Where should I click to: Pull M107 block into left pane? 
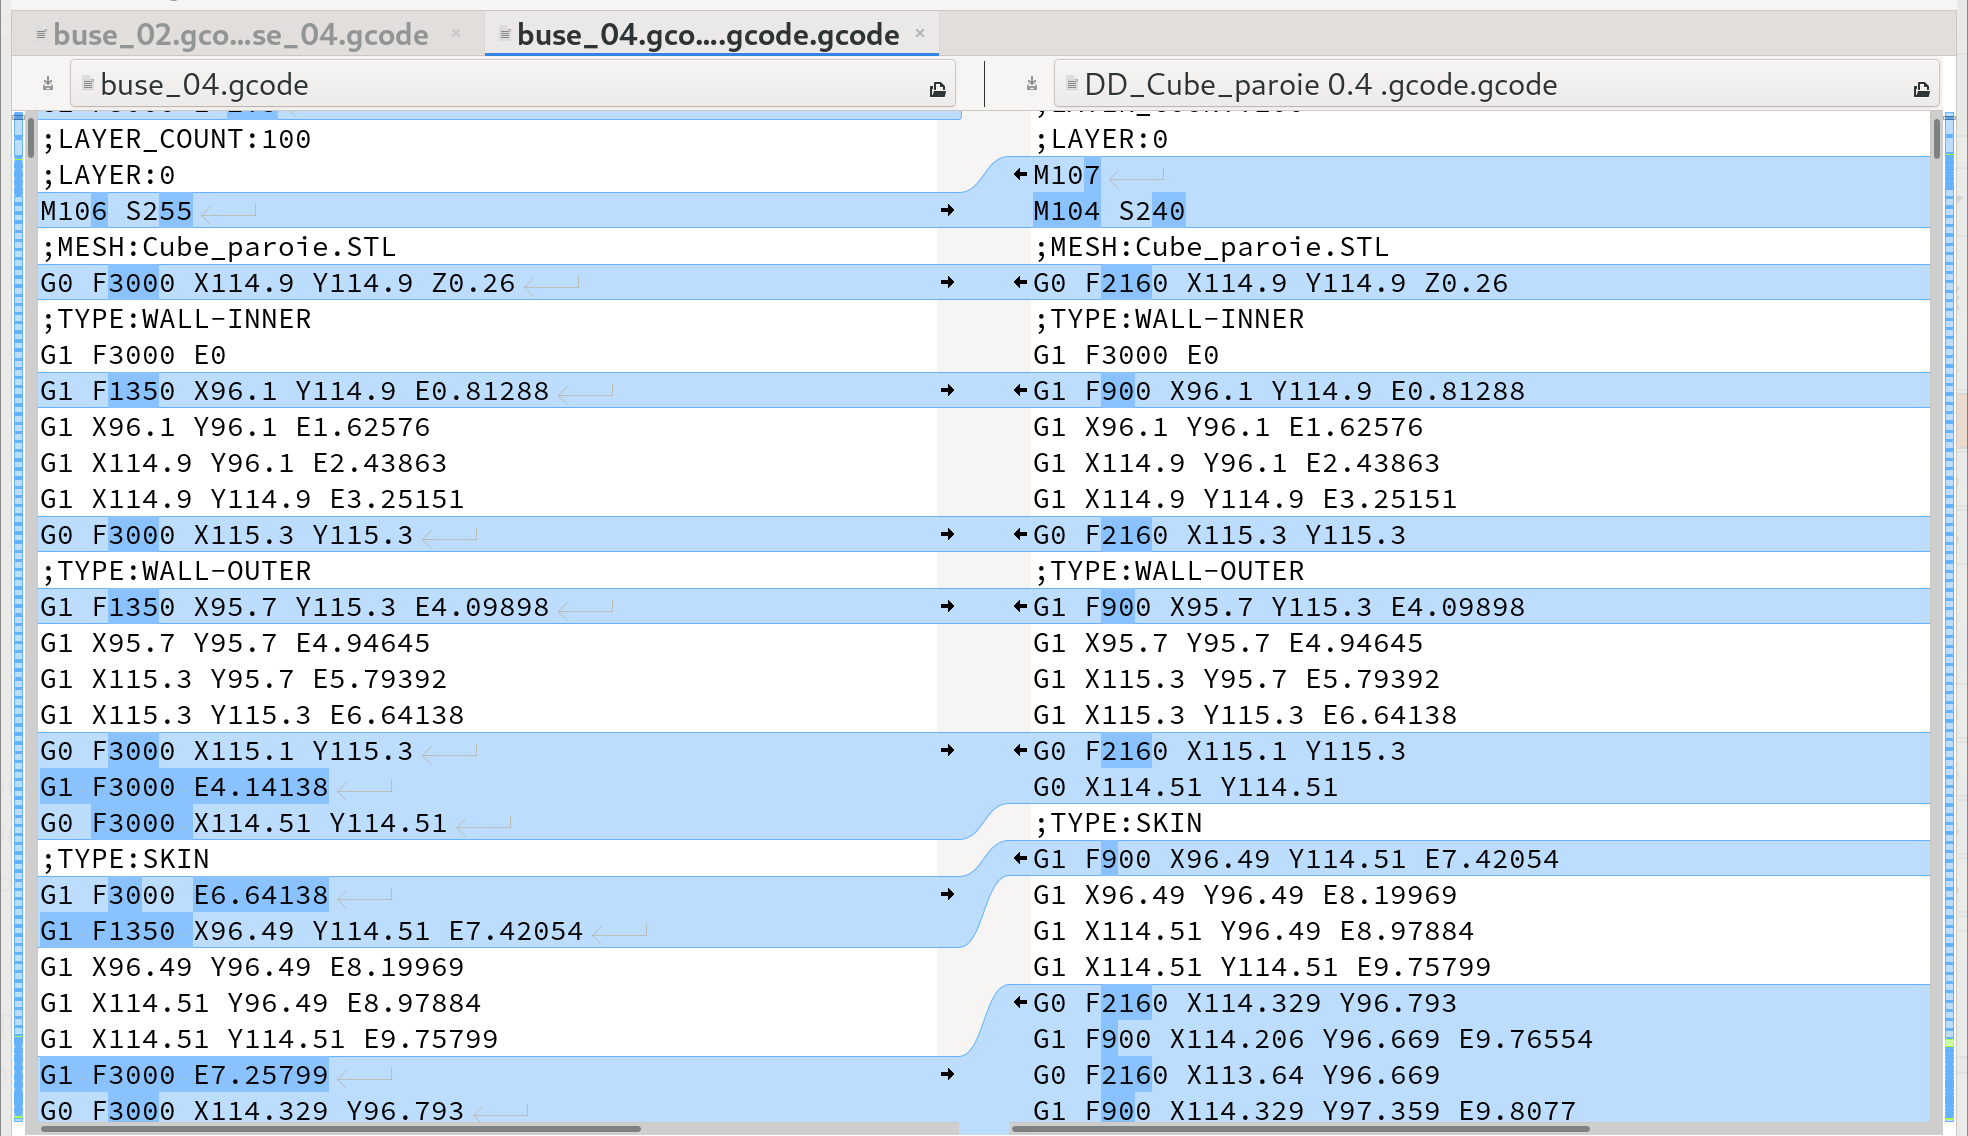(1020, 175)
